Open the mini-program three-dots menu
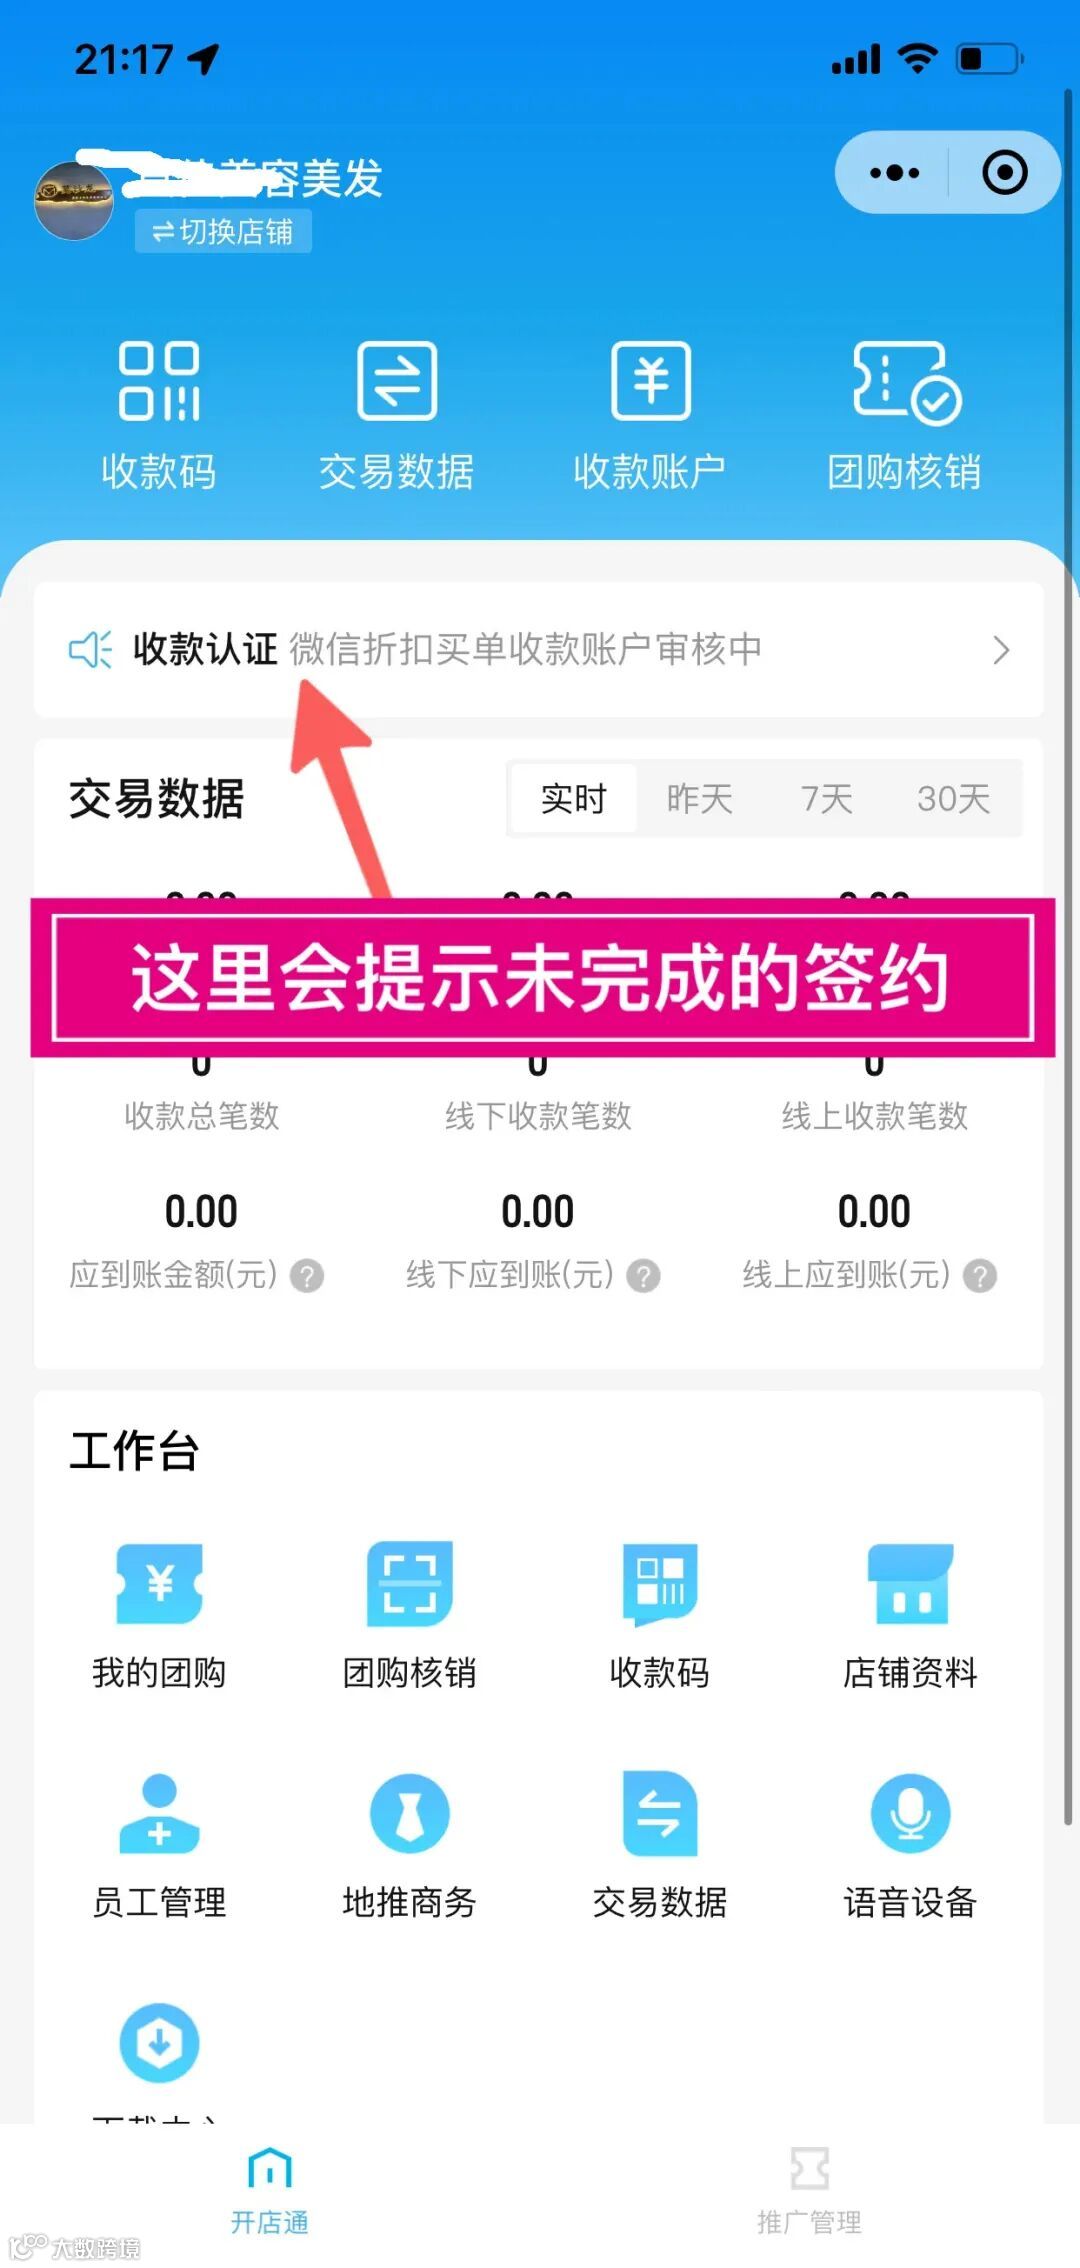The height and width of the screenshot is (2268, 1080). pyautogui.click(x=894, y=173)
